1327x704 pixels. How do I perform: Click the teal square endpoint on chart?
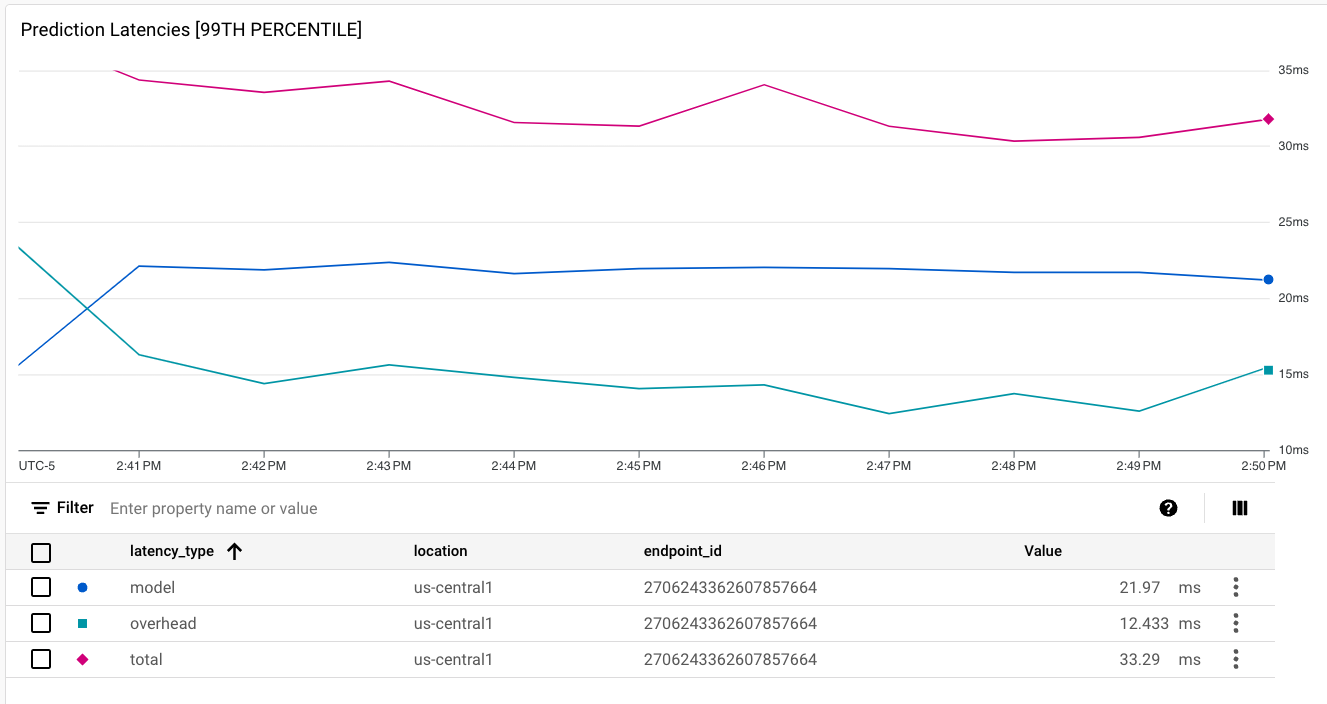[1268, 370]
